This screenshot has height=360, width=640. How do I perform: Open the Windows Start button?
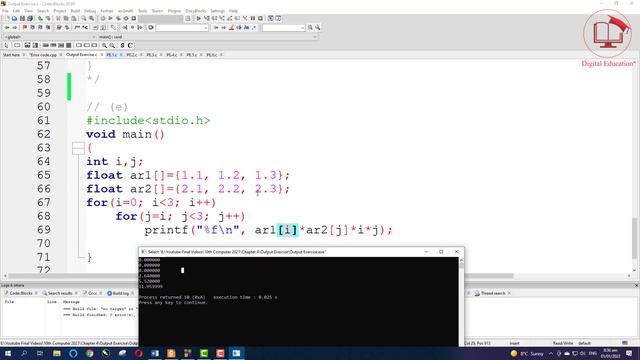[8, 353]
